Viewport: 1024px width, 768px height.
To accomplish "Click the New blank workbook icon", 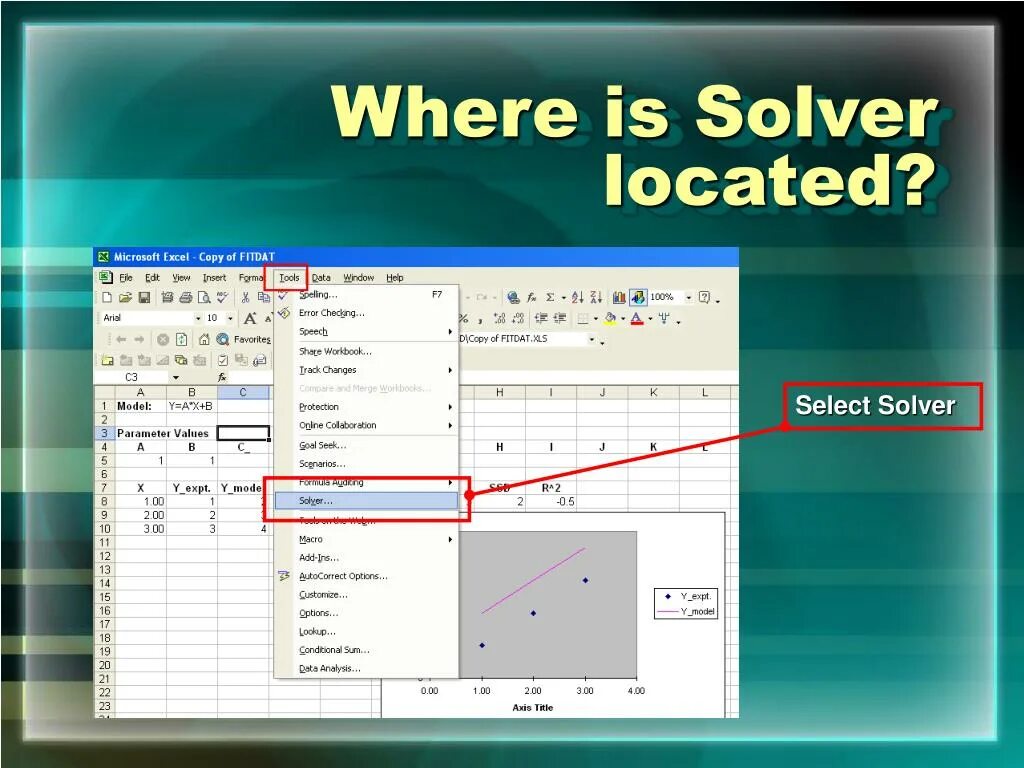I will pos(106,298).
